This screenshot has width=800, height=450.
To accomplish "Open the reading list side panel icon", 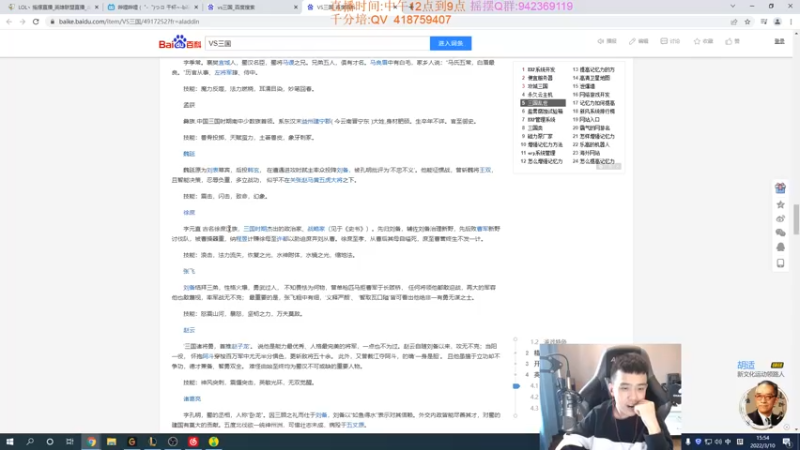I will (764, 21).
